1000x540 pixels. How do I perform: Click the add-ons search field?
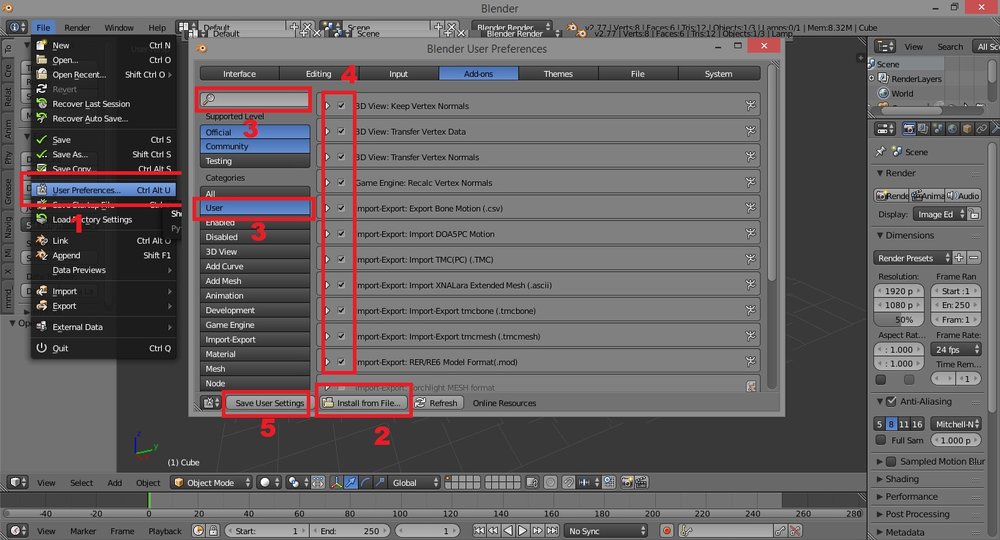tap(255, 99)
